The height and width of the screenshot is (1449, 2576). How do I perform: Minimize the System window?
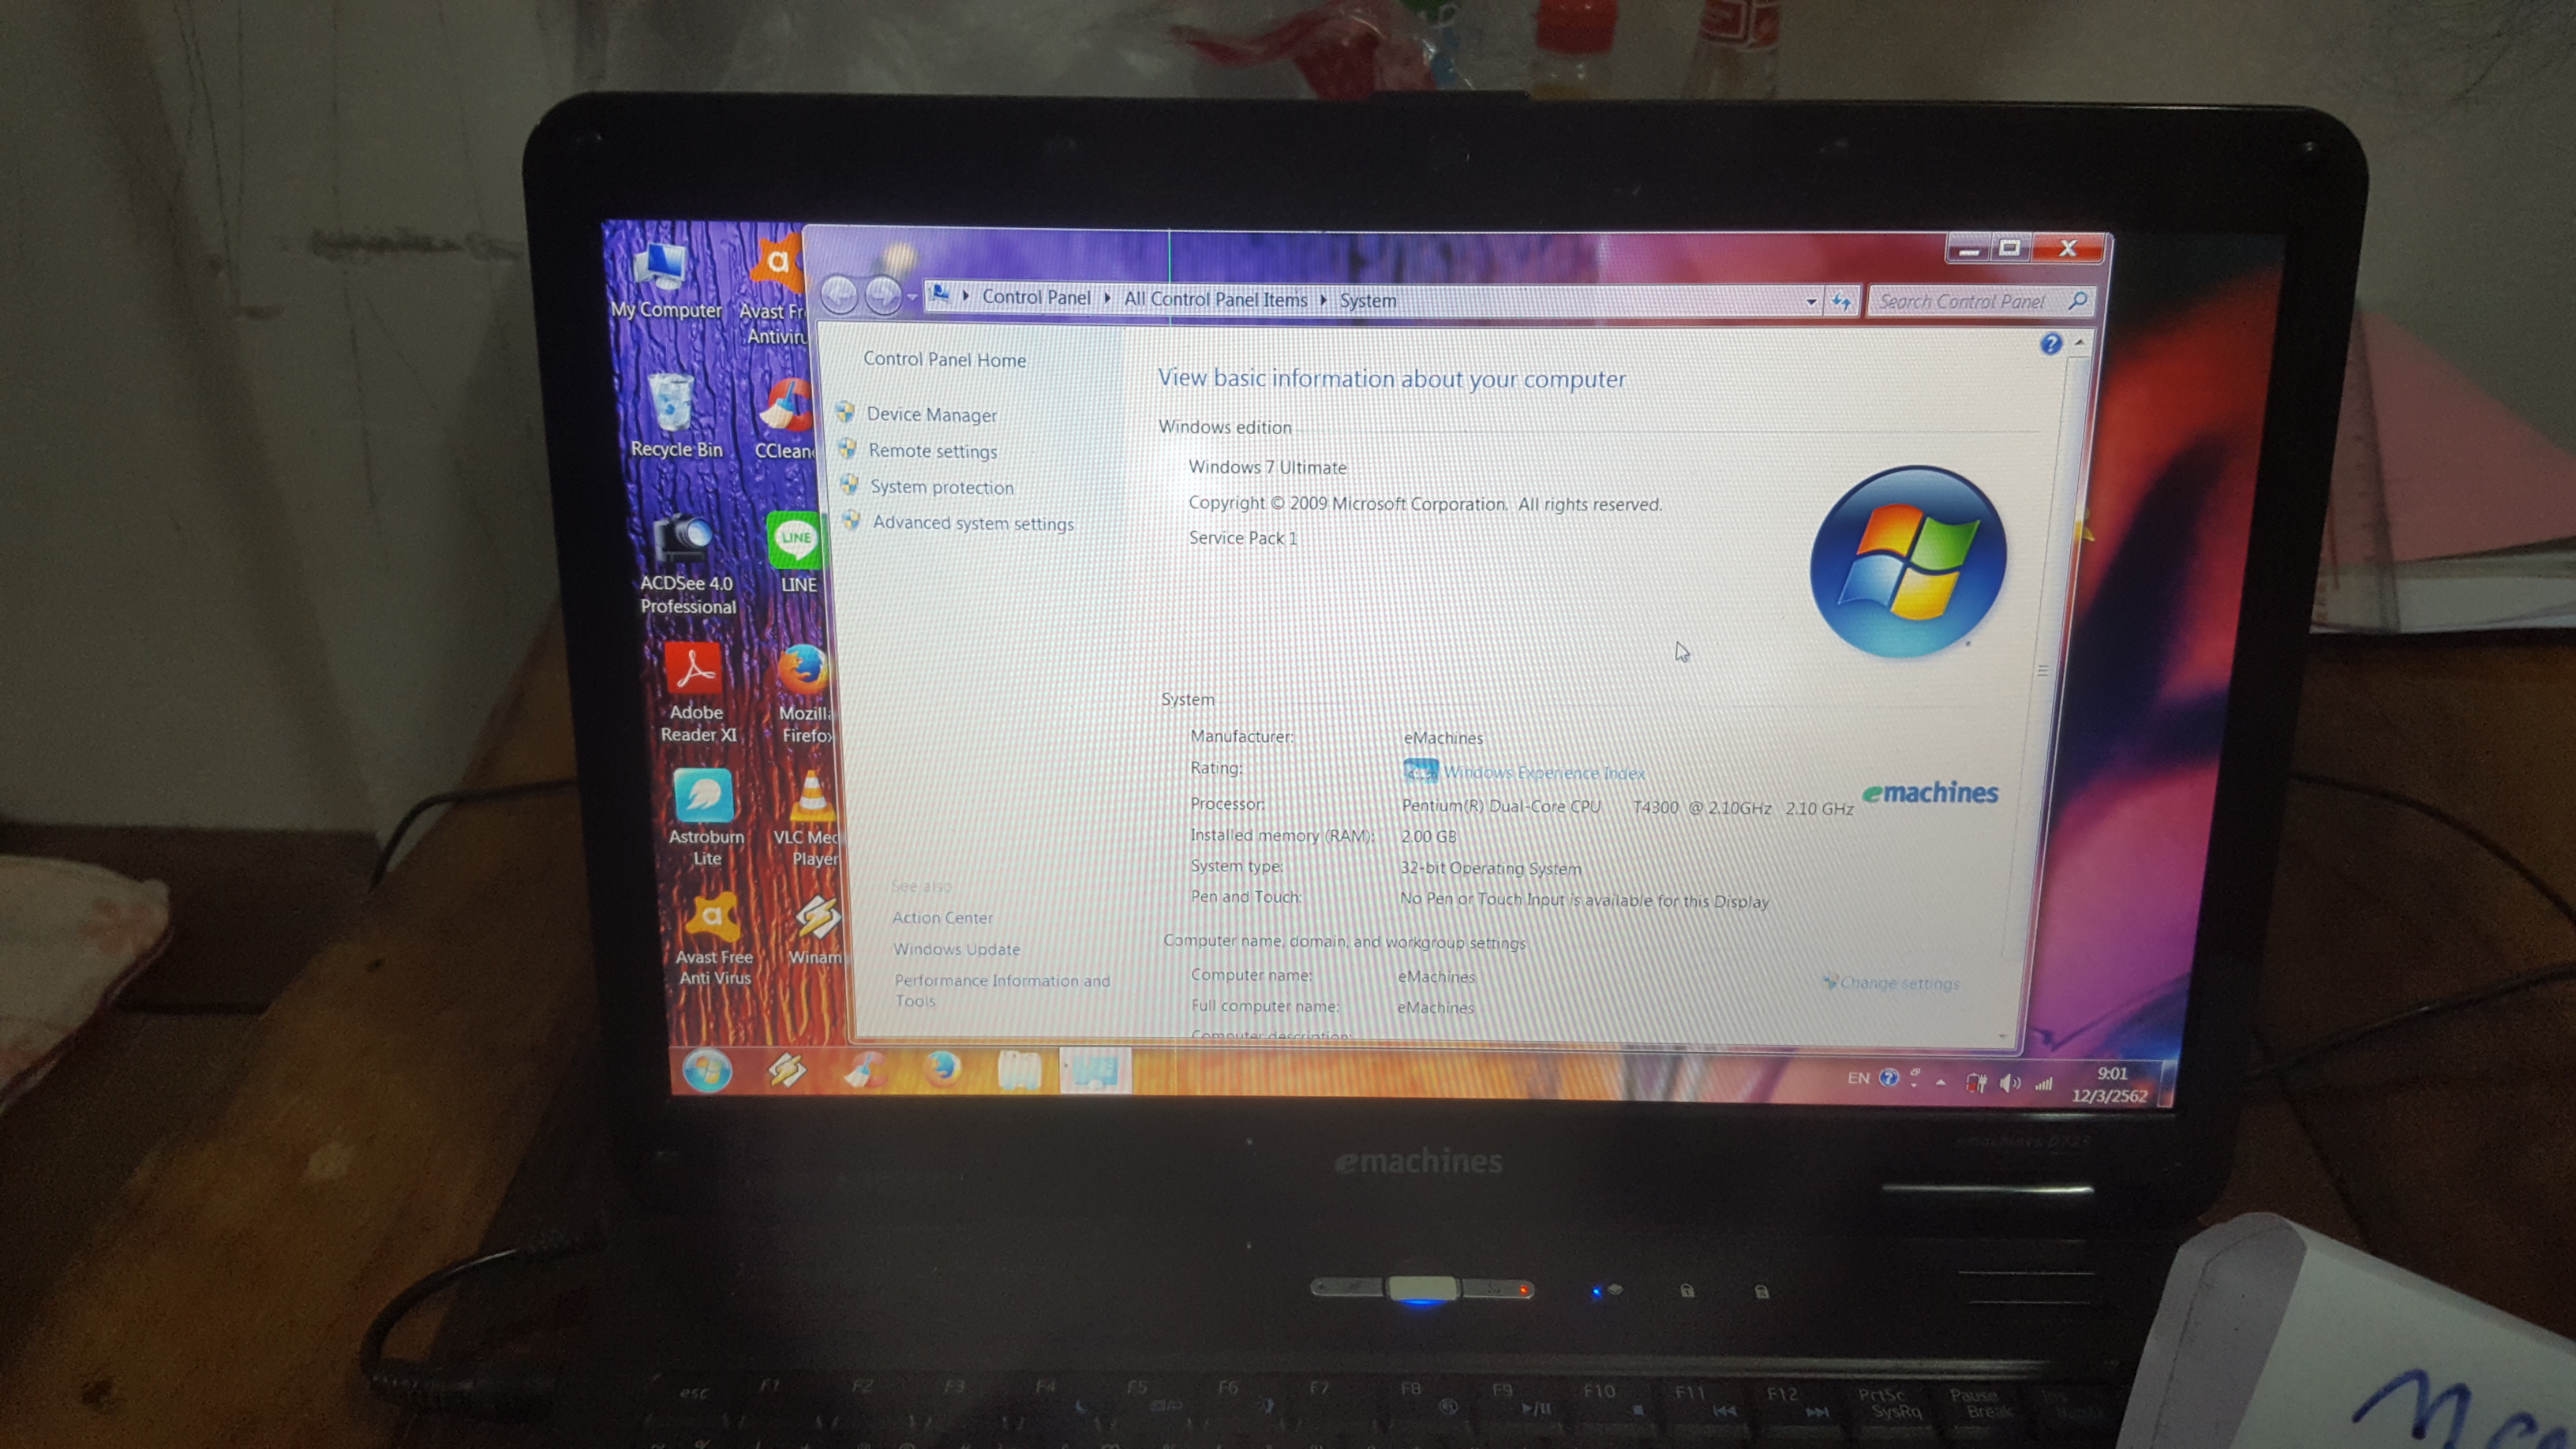click(1968, 249)
